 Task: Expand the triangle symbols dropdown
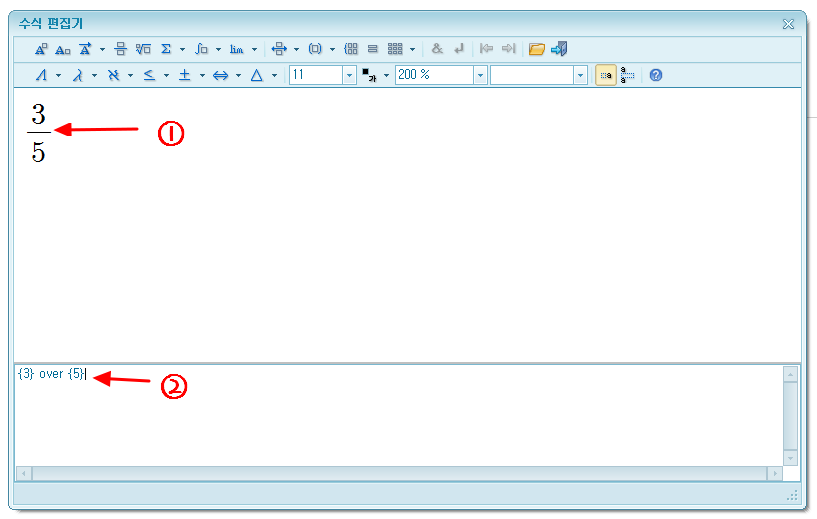tap(274, 76)
